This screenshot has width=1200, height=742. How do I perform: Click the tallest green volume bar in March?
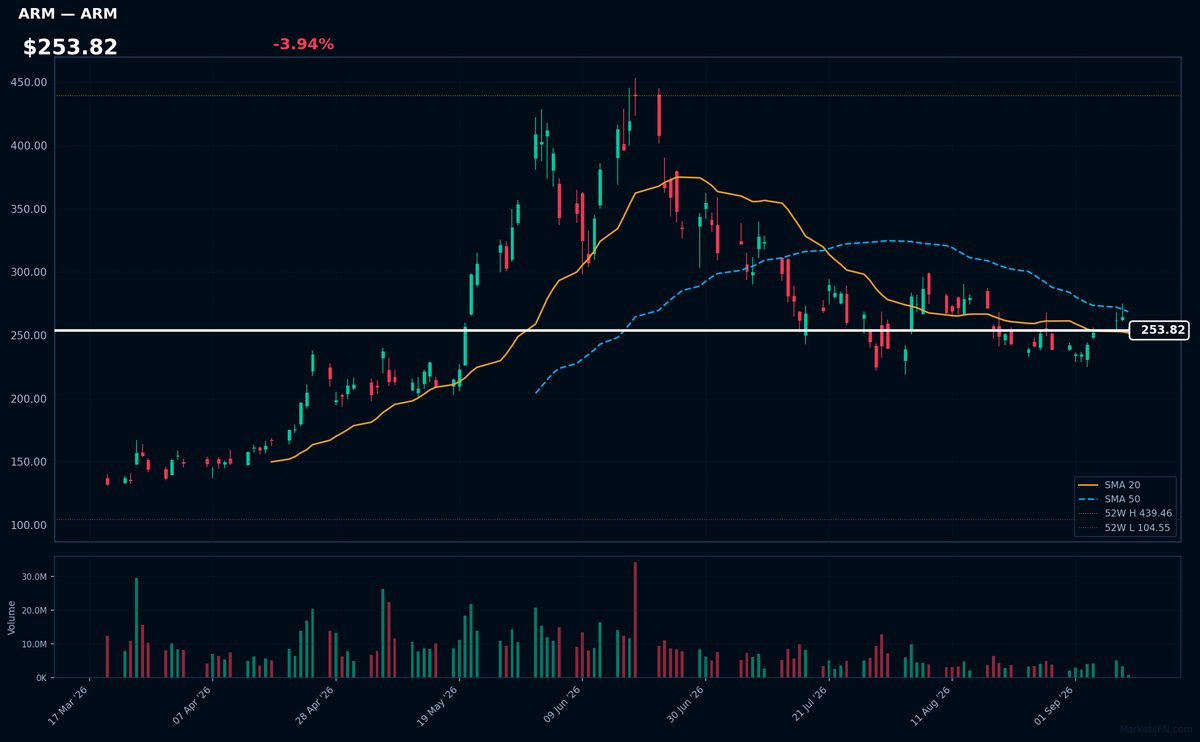click(137, 628)
